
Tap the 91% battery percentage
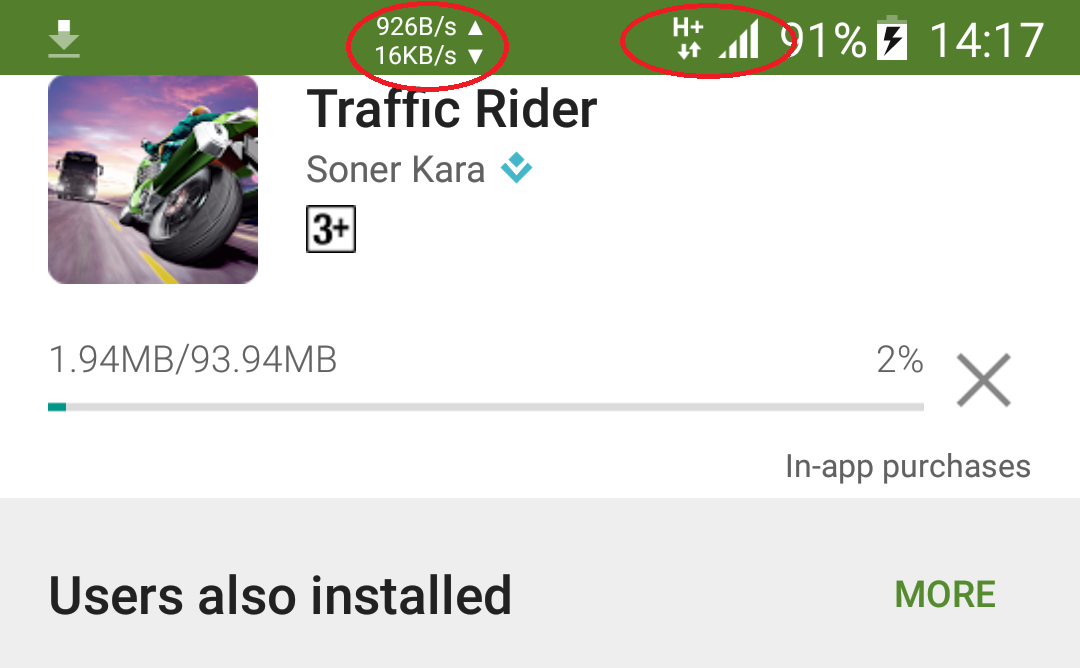[823, 40]
